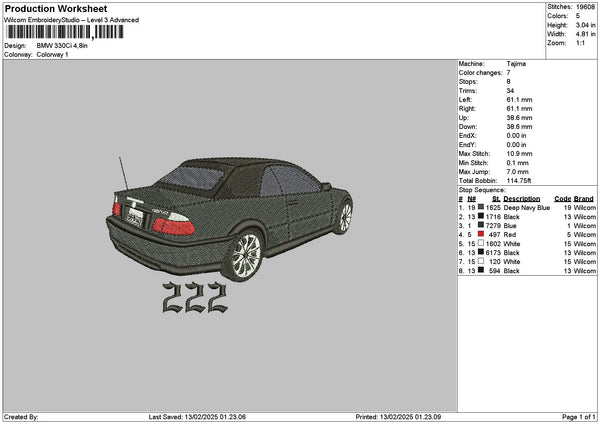
Task: Click the Brand column header
Action: click(584, 198)
